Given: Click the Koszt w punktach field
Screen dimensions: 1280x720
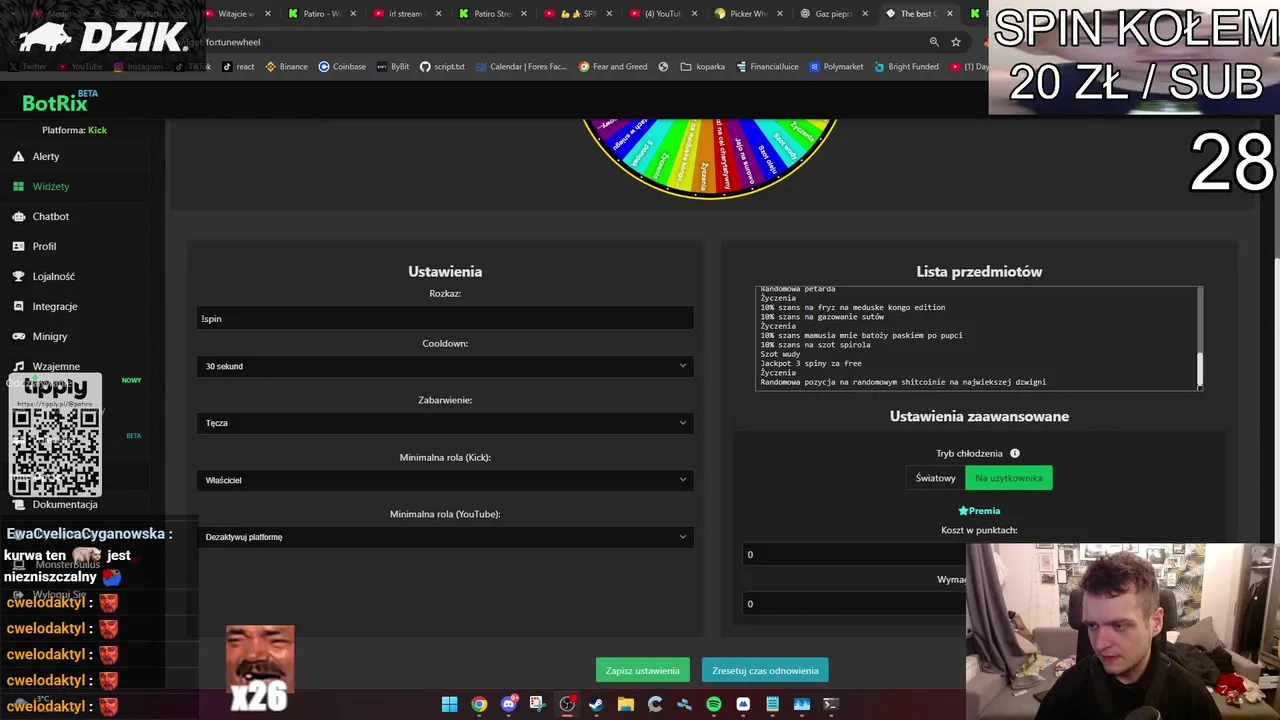Looking at the screenshot, I should click(x=854, y=554).
